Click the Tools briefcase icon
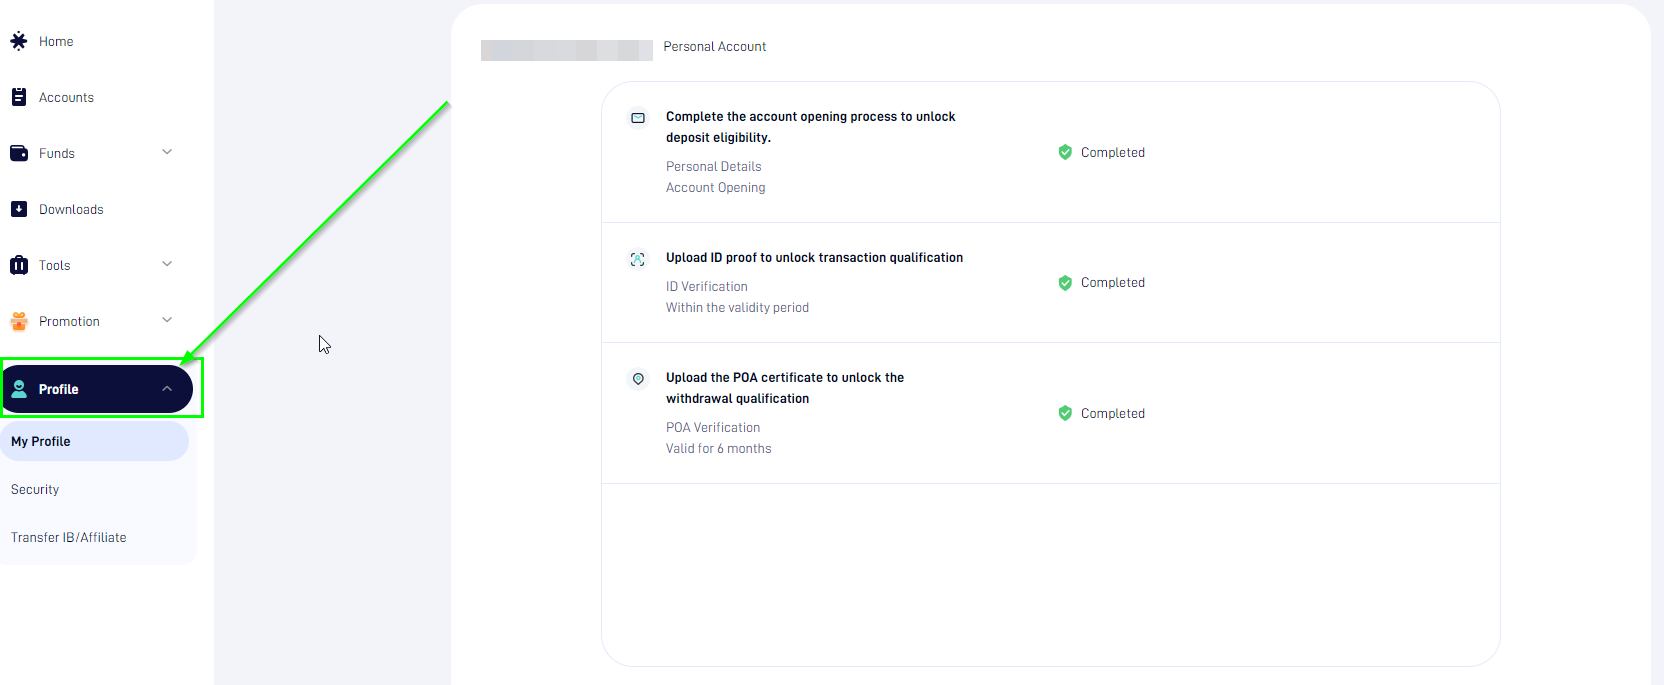 (x=18, y=265)
